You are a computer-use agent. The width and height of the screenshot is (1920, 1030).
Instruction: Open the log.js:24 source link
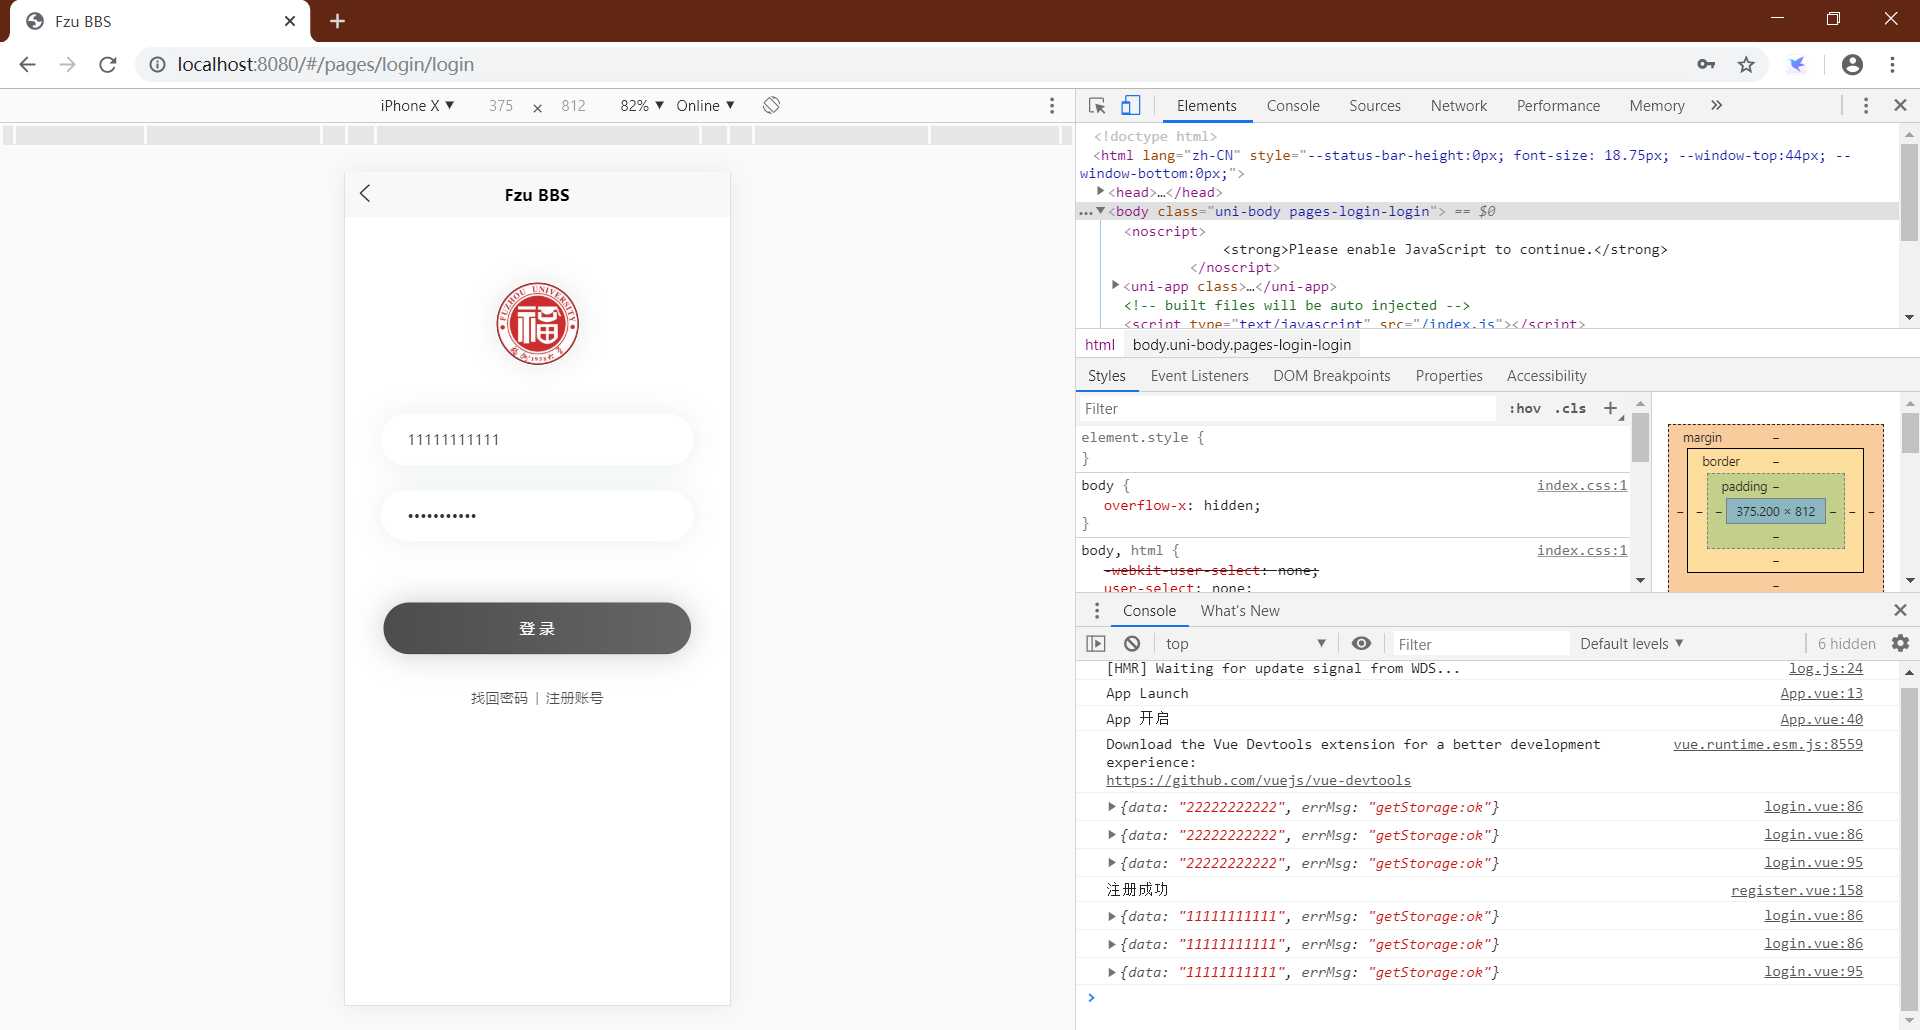point(1826,668)
